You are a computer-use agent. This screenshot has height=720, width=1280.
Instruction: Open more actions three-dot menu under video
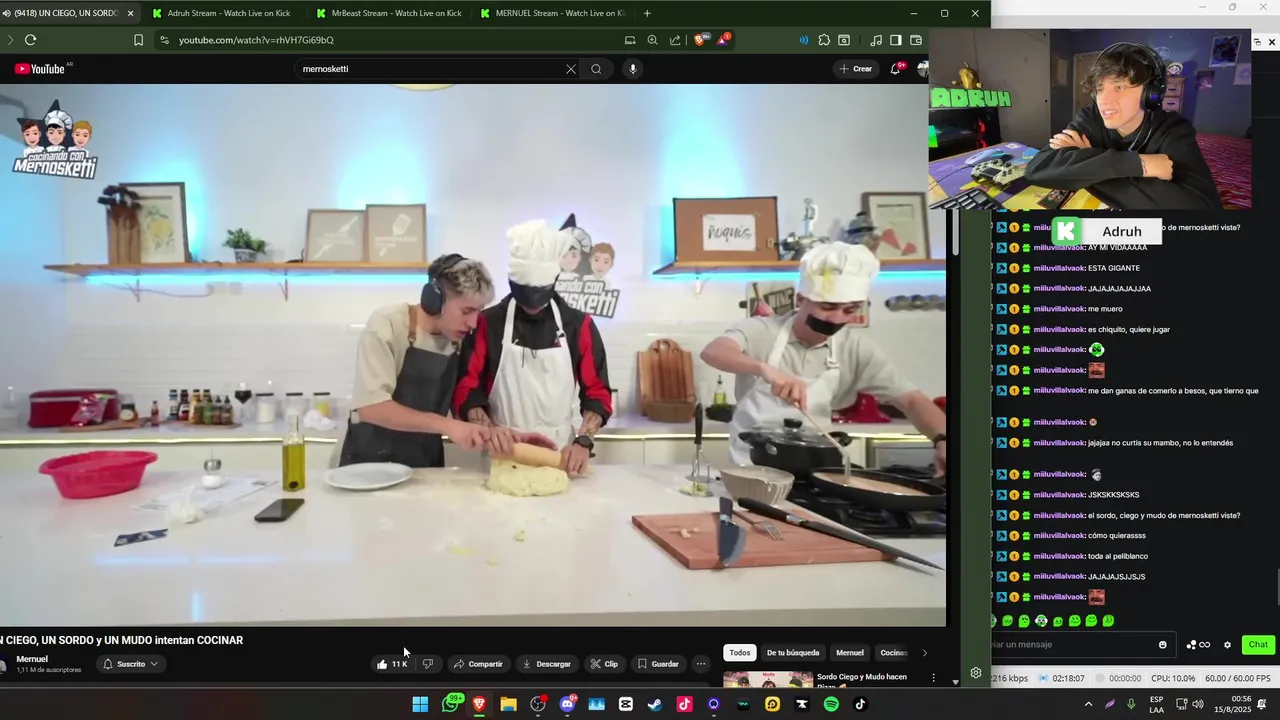[x=701, y=664]
